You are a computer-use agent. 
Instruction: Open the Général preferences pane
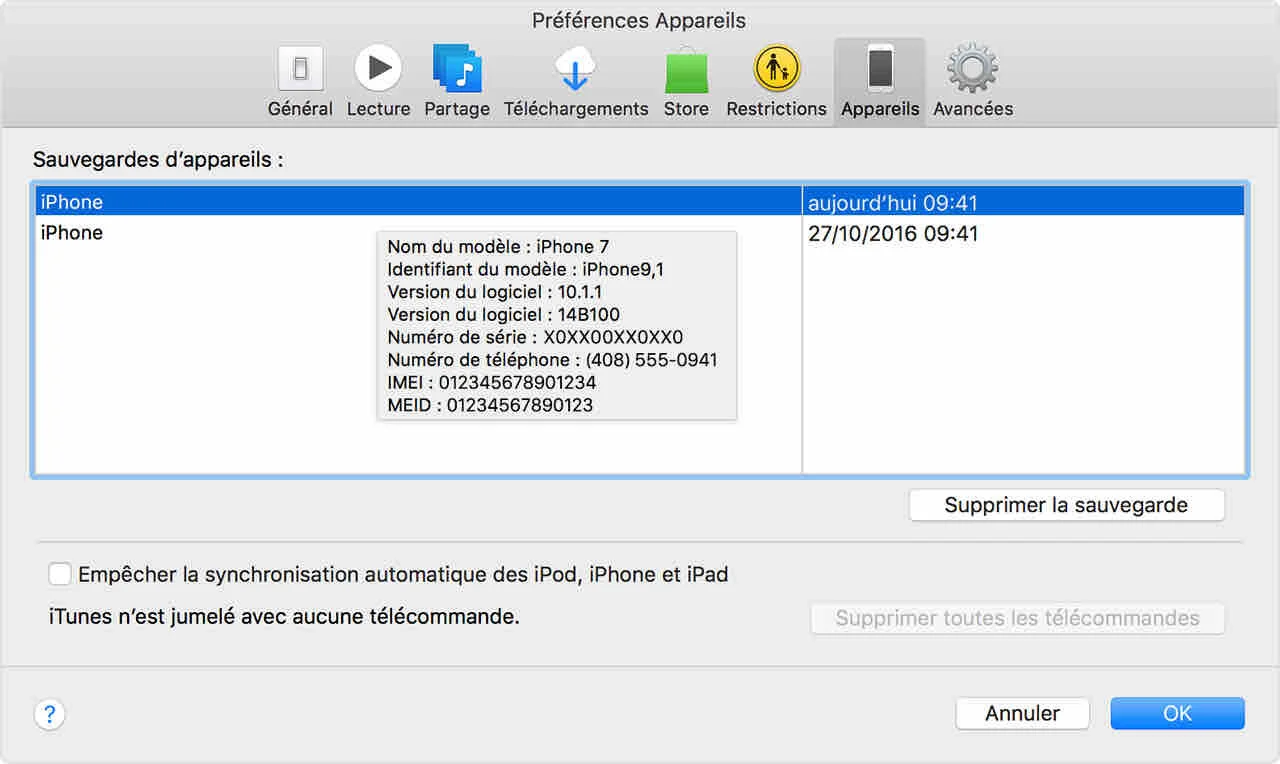point(300,82)
